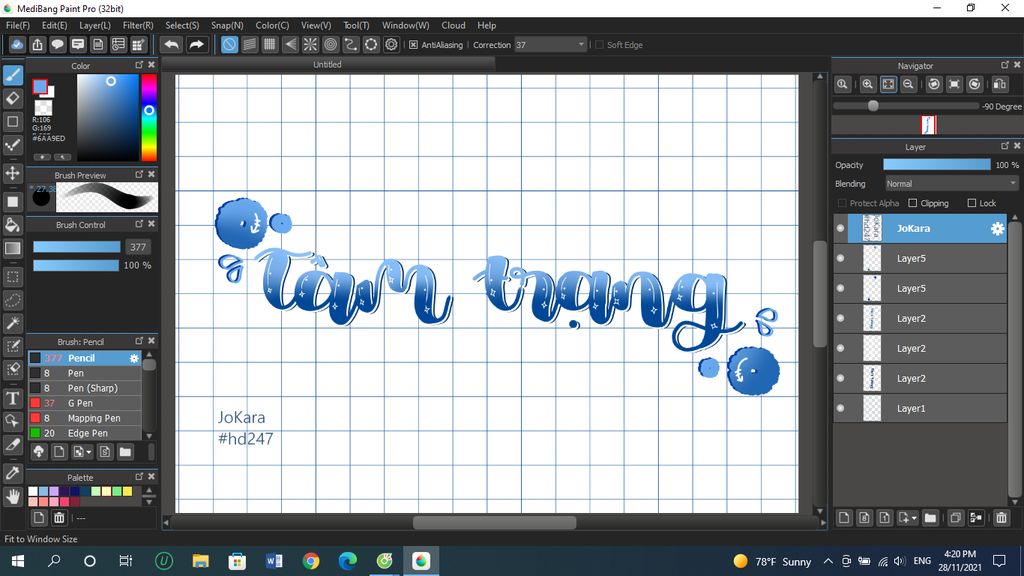Select the Lasso tool
The height and width of the screenshot is (576, 1024).
(13, 300)
